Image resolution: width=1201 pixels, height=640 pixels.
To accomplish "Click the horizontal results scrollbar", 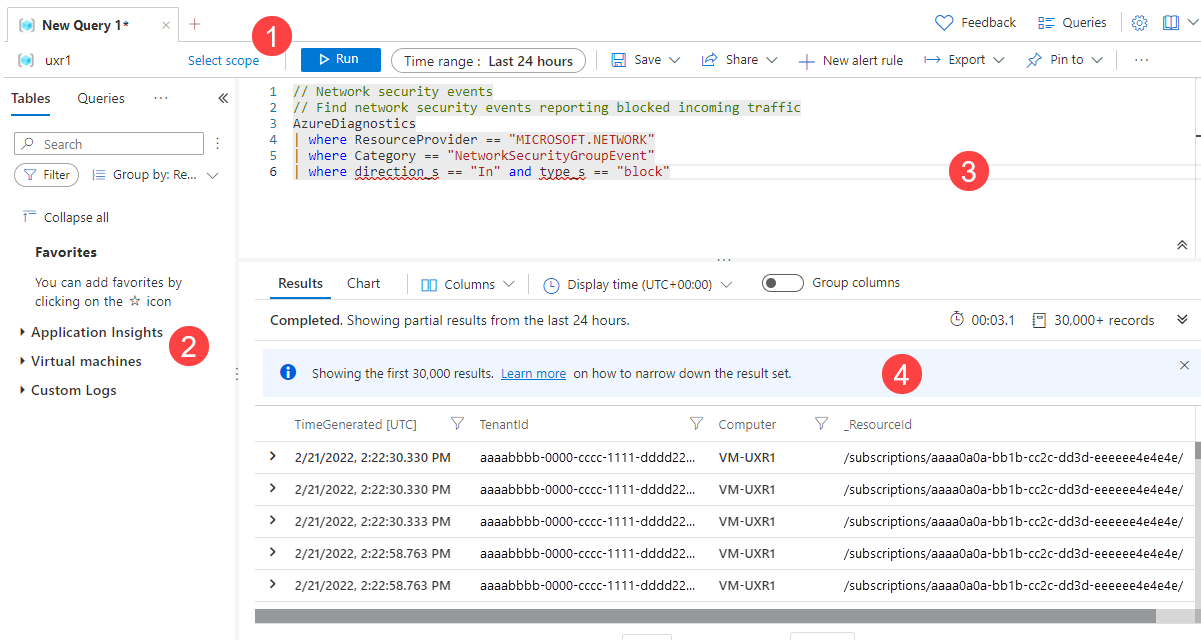I will (x=705, y=616).
